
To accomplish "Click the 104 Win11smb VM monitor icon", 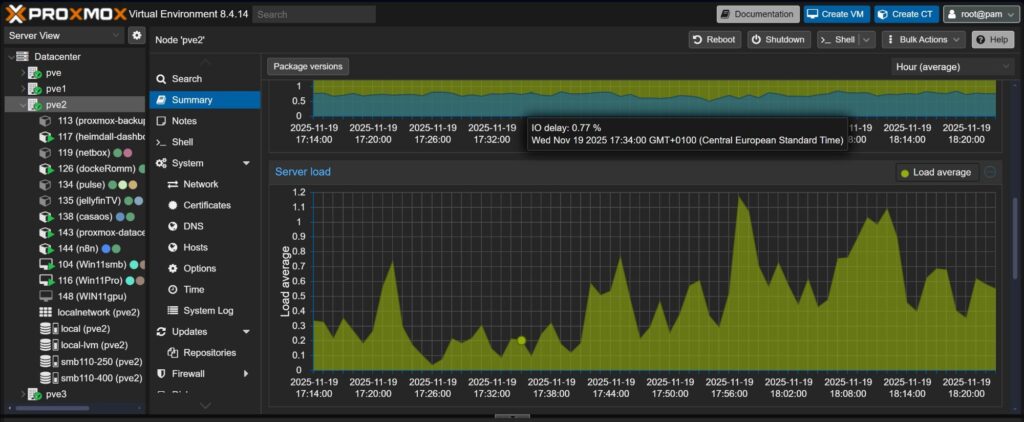I will 46,264.
